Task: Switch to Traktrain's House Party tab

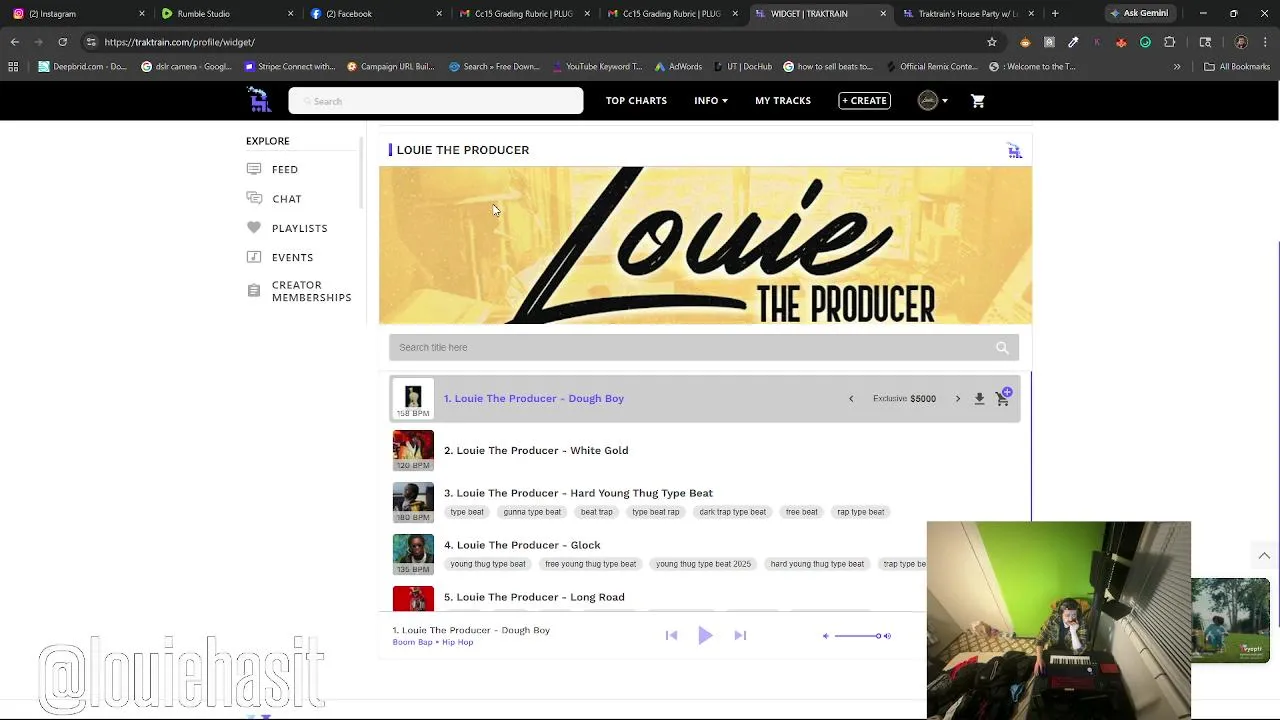Action: (968, 14)
